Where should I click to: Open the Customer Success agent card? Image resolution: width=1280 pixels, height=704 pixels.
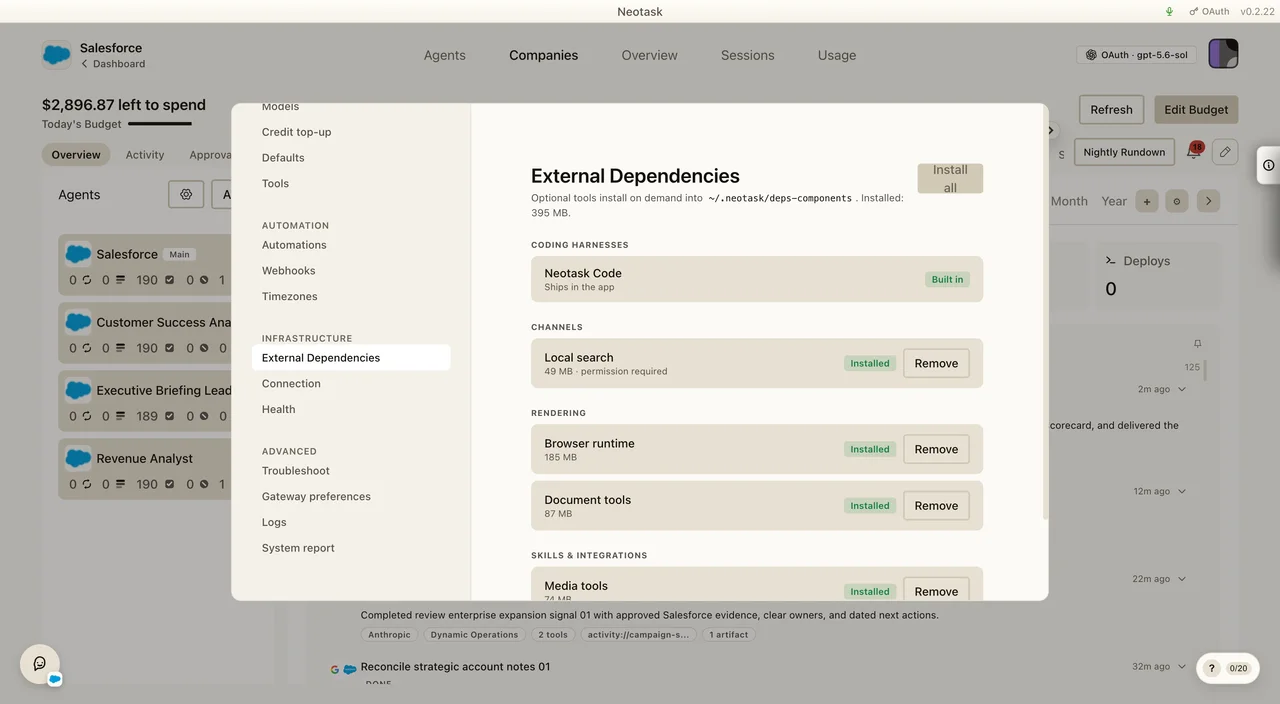[146, 332]
